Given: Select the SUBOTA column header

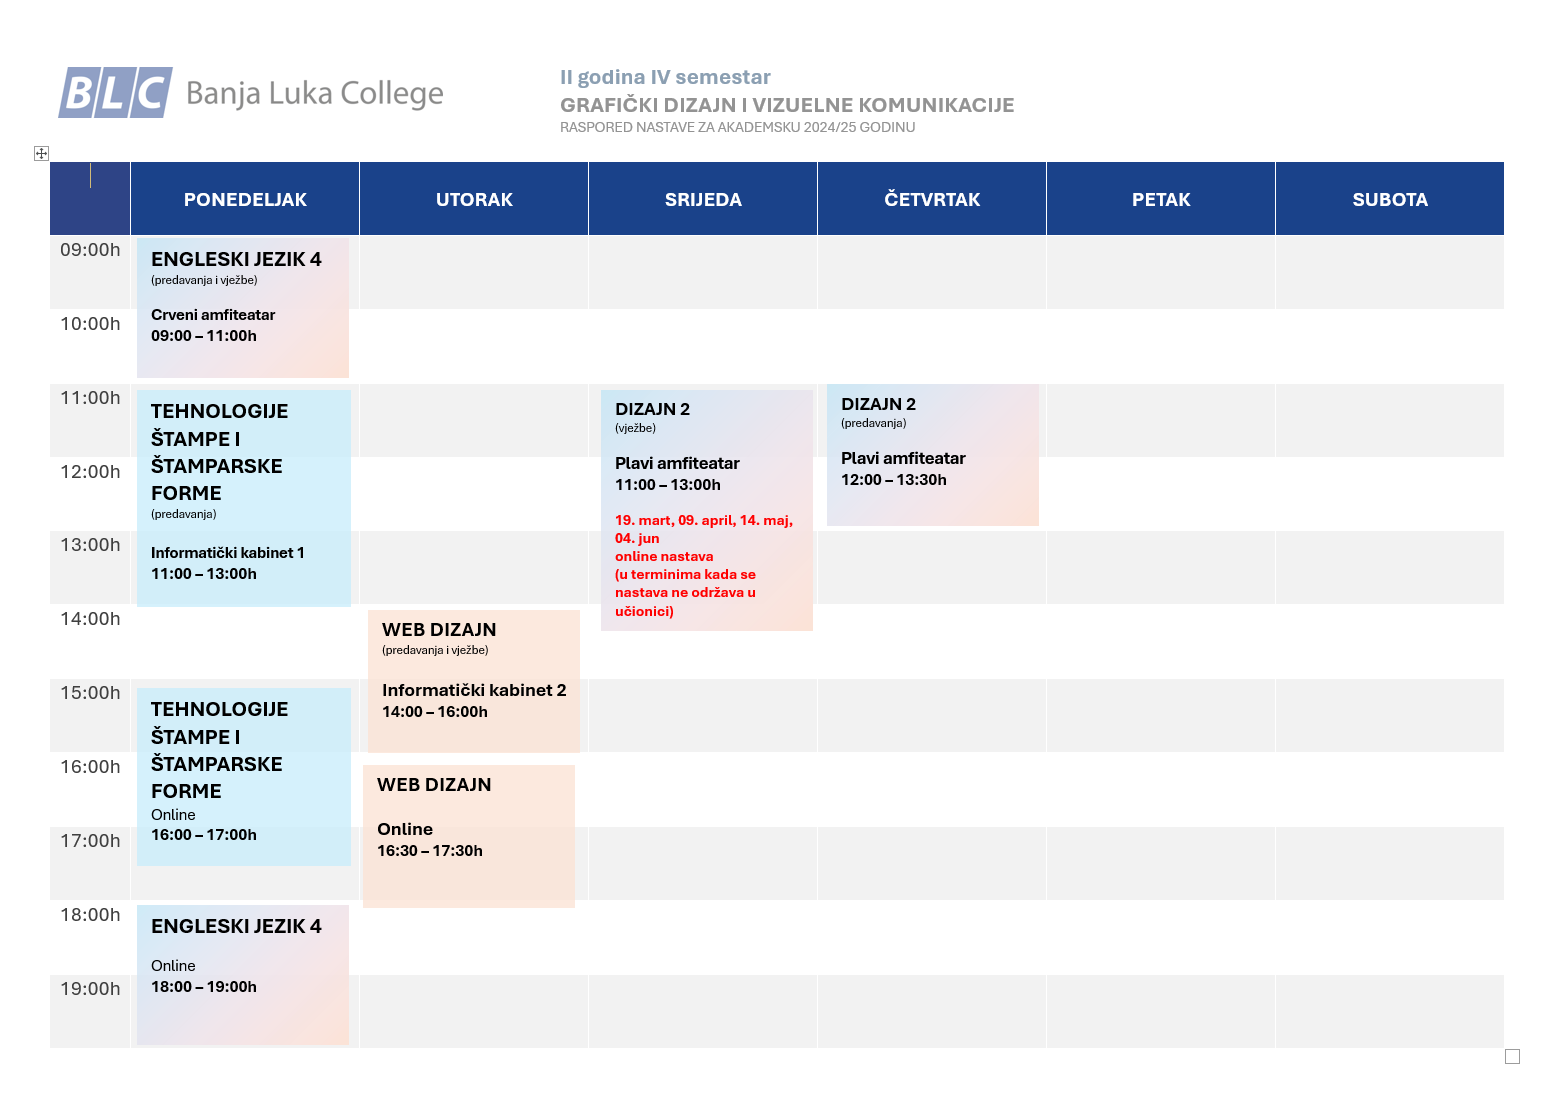Looking at the screenshot, I should tap(1390, 199).
